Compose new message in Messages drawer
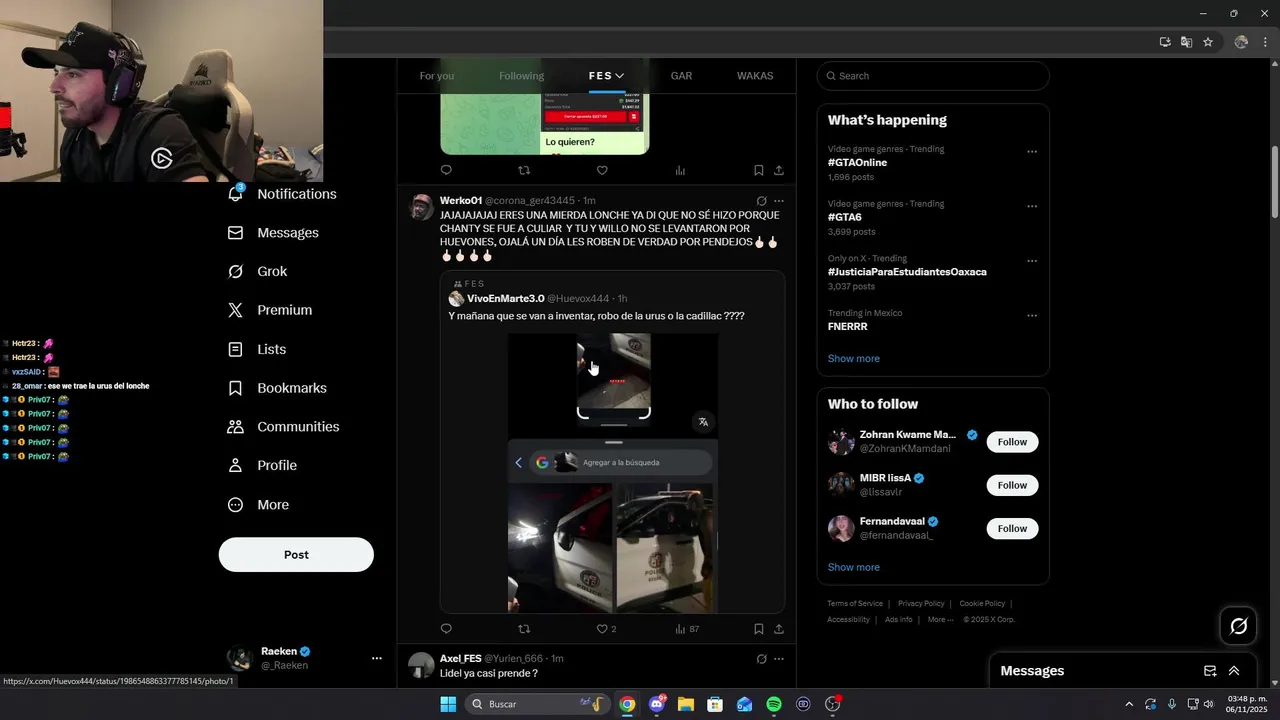 (1210, 671)
